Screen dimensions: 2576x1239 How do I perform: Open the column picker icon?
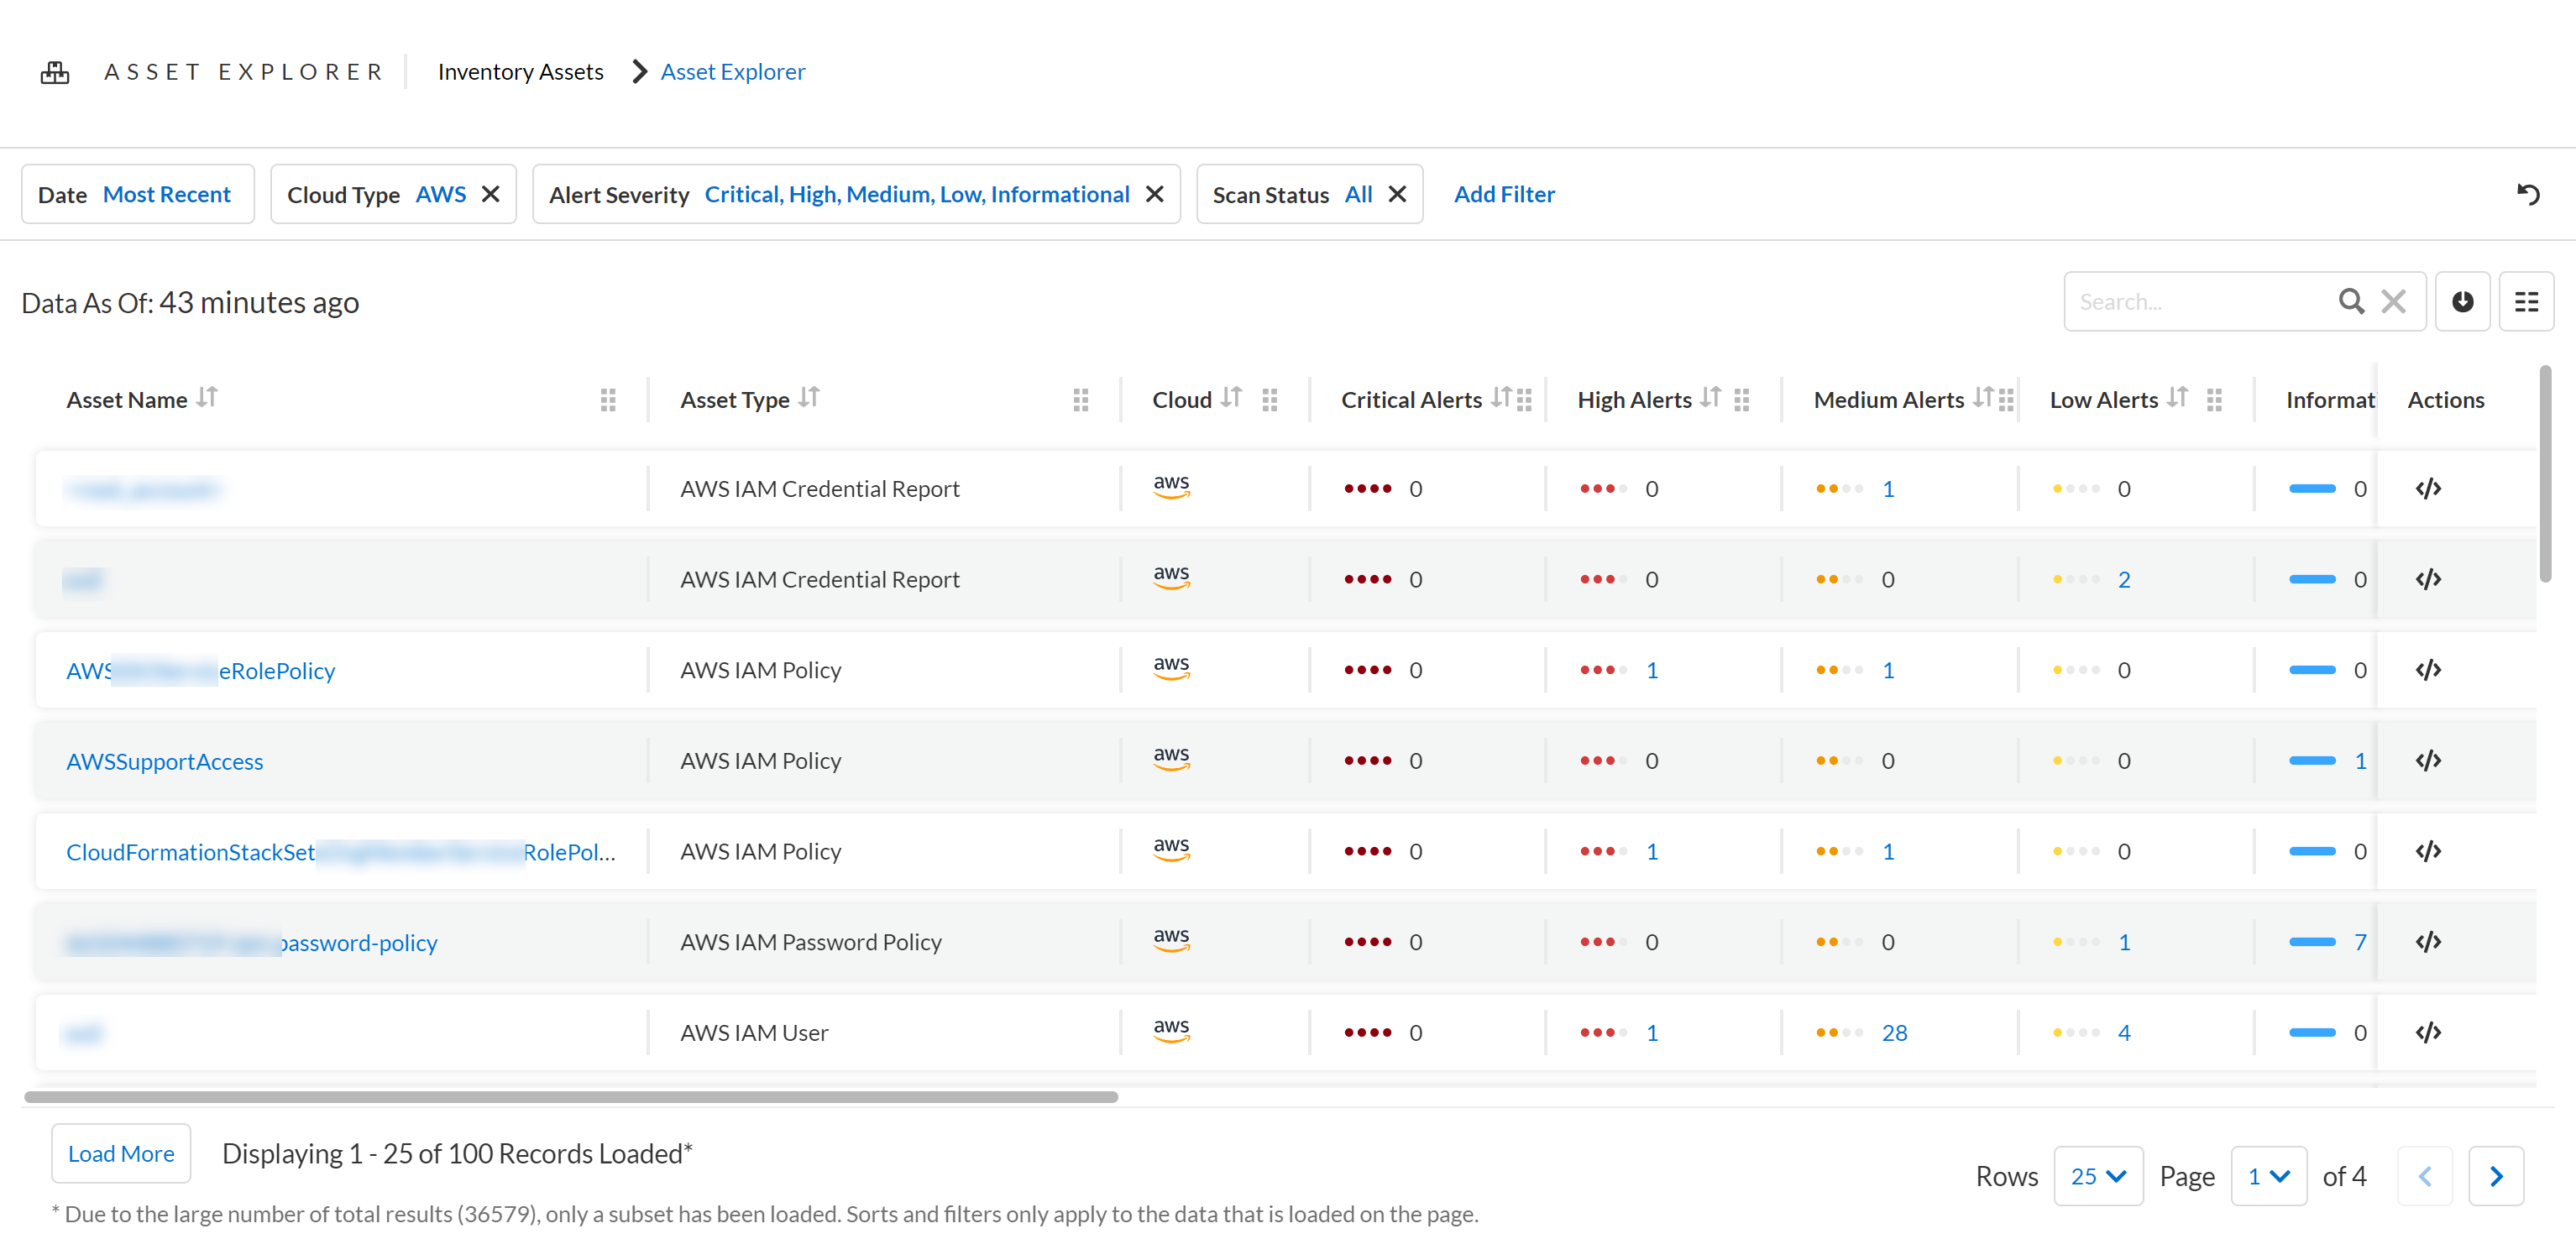pos(2526,301)
